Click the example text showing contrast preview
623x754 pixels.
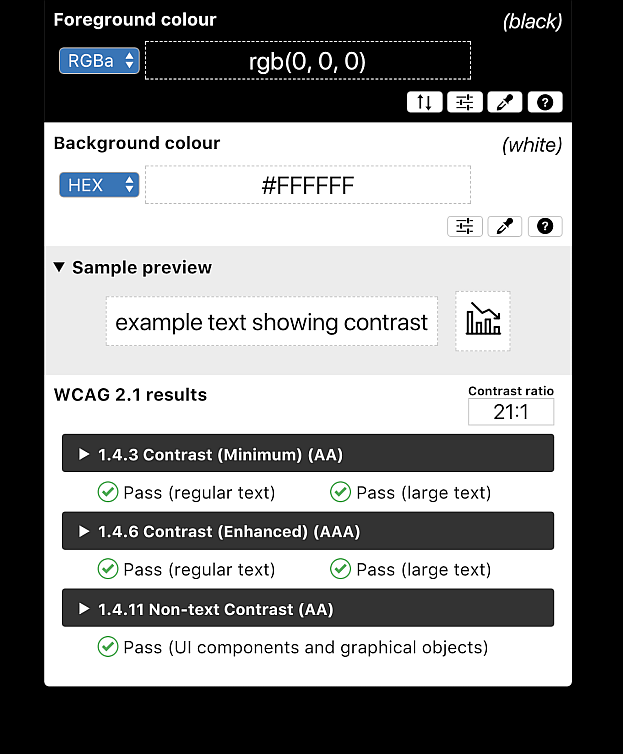coord(272,321)
